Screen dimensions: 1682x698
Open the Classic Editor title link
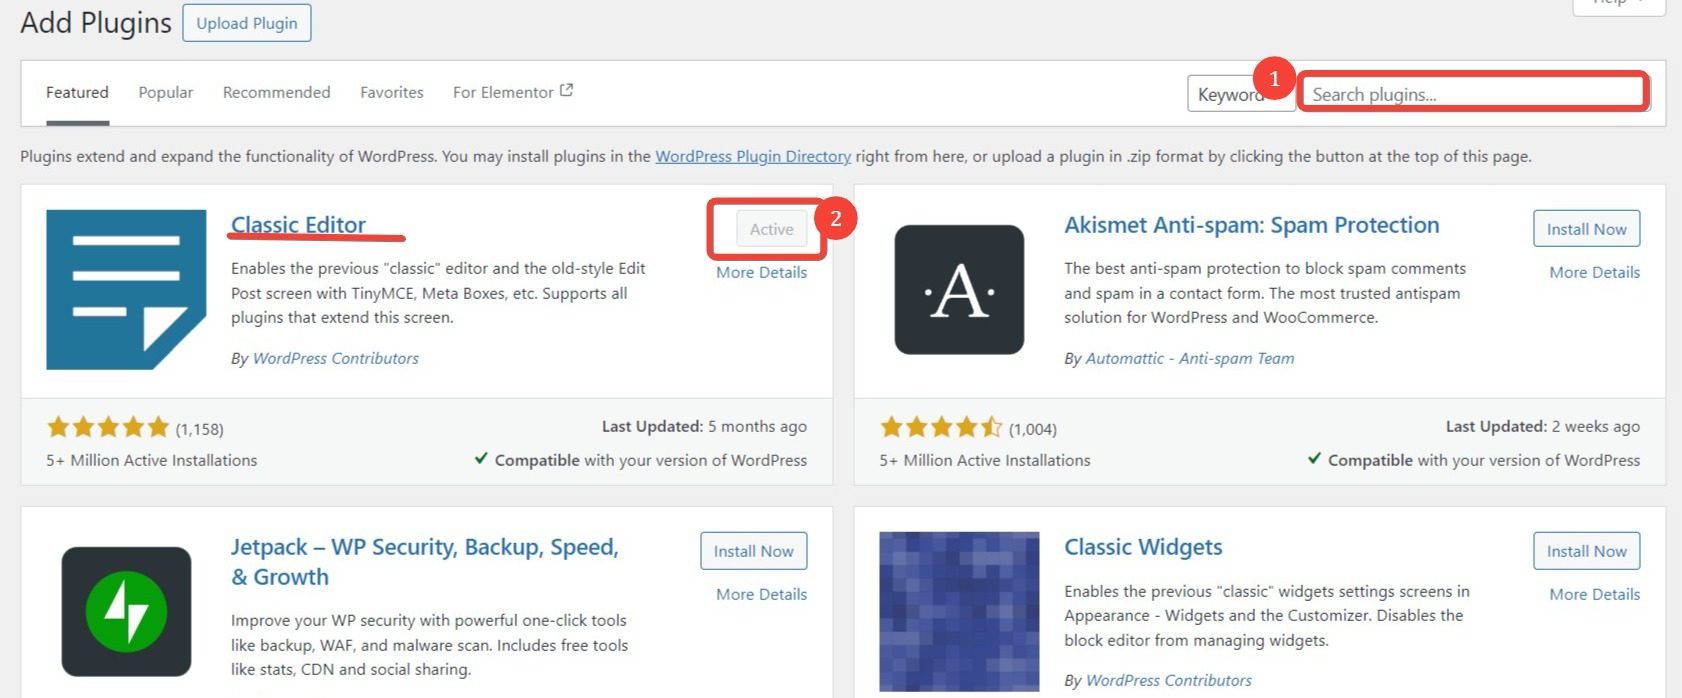(x=298, y=225)
